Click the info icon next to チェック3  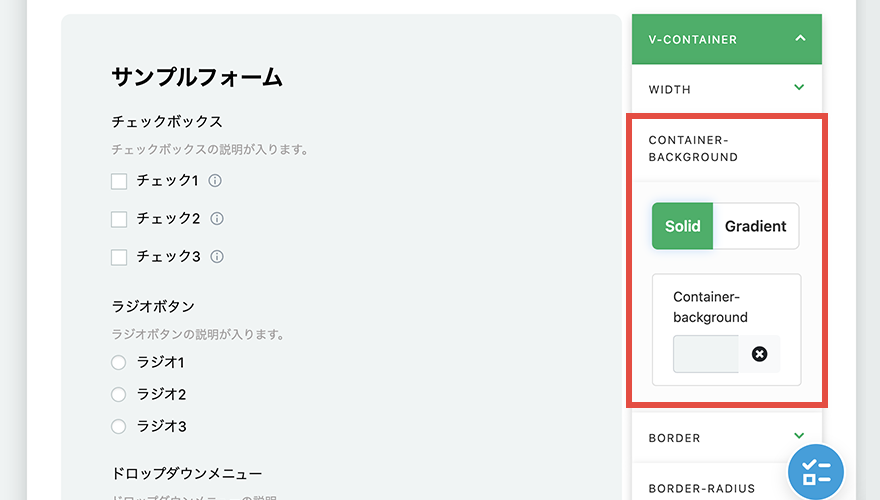click(x=217, y=256)
